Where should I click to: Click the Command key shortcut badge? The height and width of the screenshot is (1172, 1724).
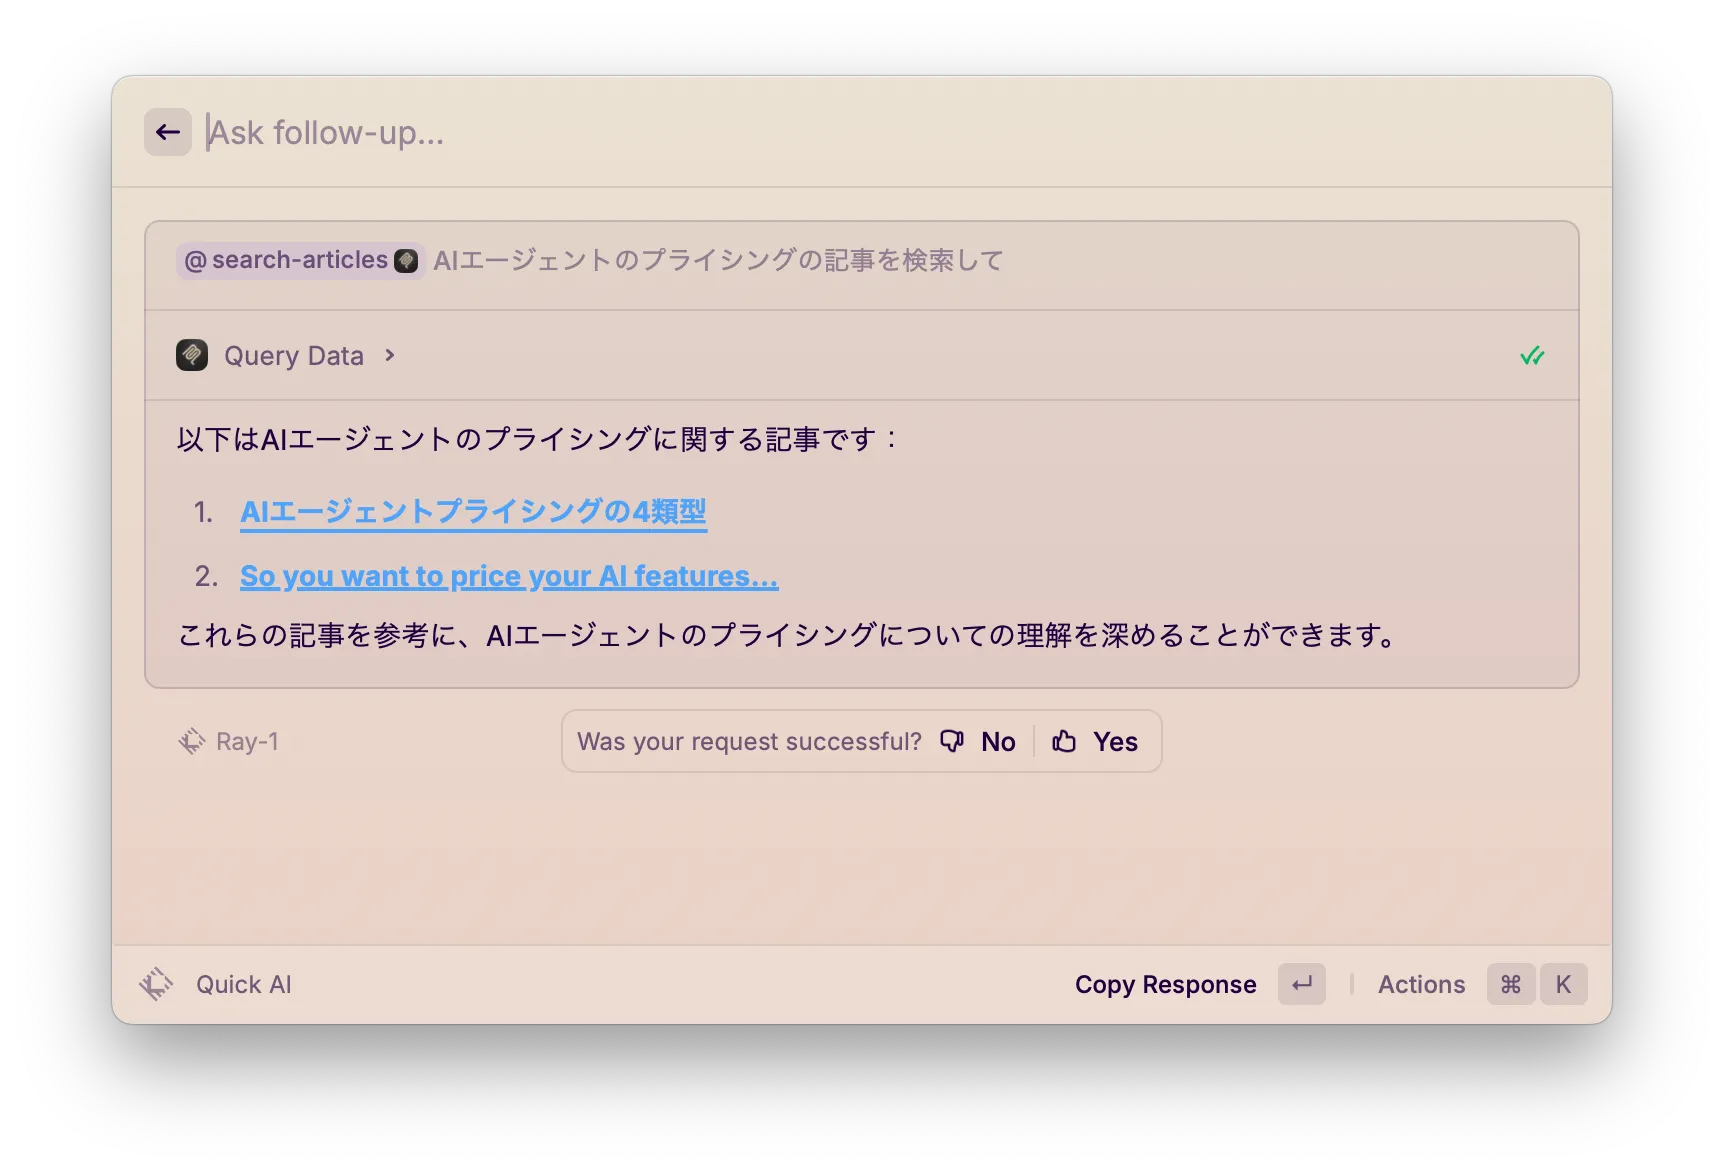1510,984
